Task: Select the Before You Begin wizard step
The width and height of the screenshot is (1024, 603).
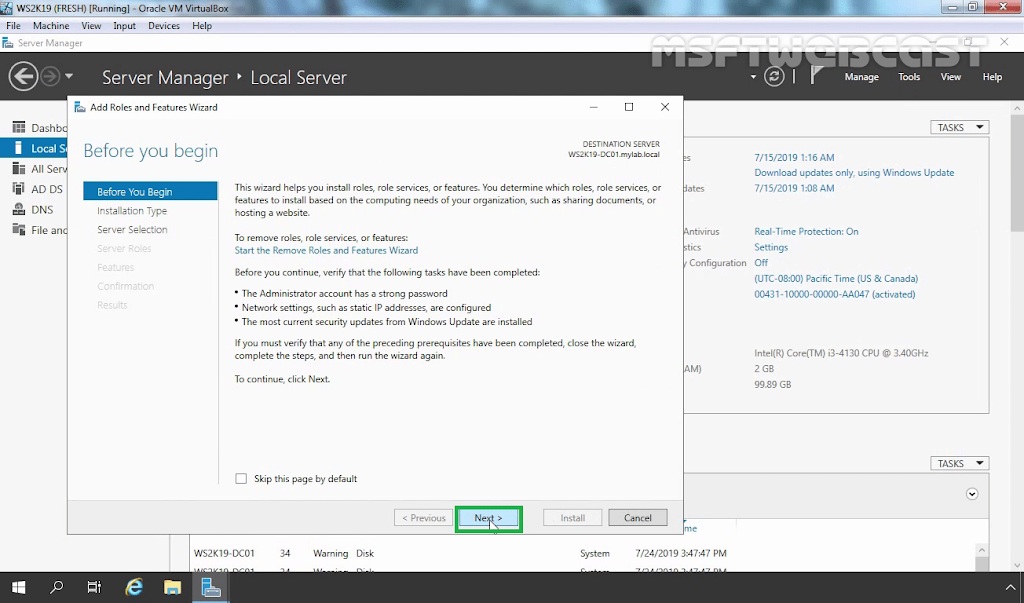Action: [x=150, y=191]
